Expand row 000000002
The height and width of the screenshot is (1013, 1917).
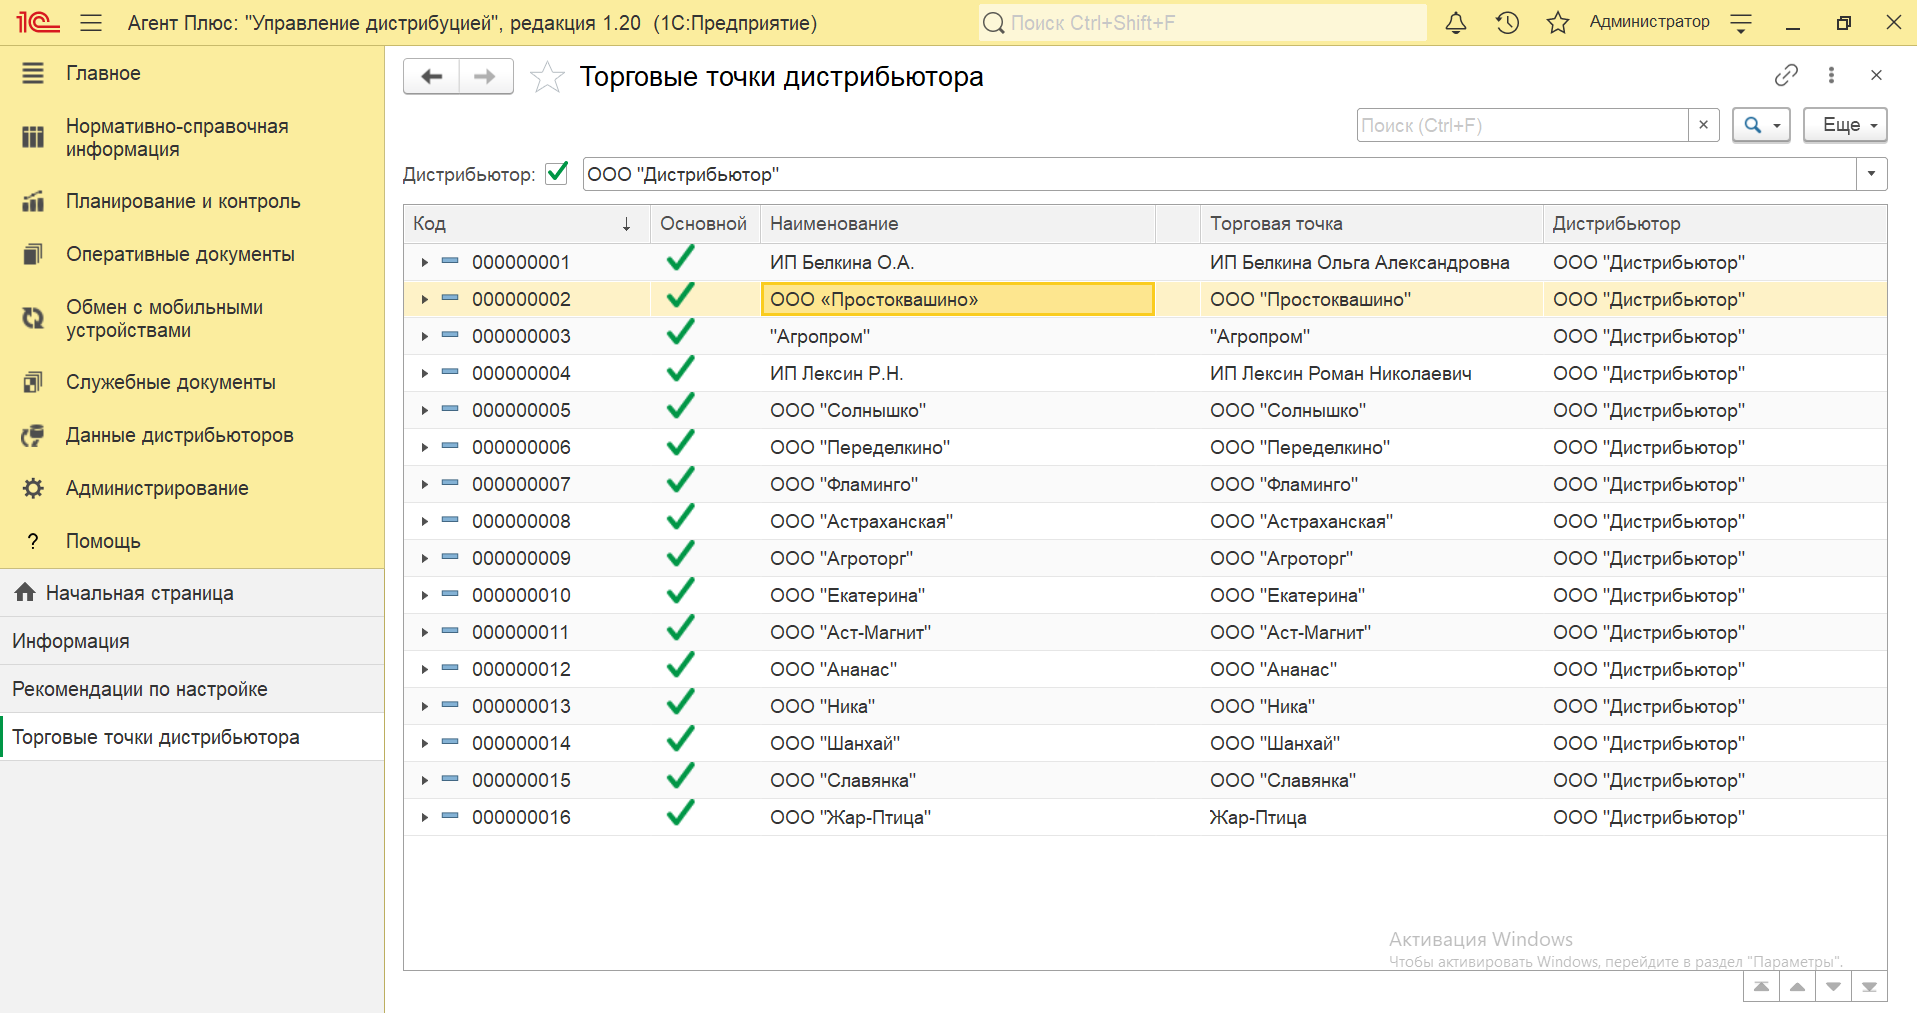(x=425, y=299)
